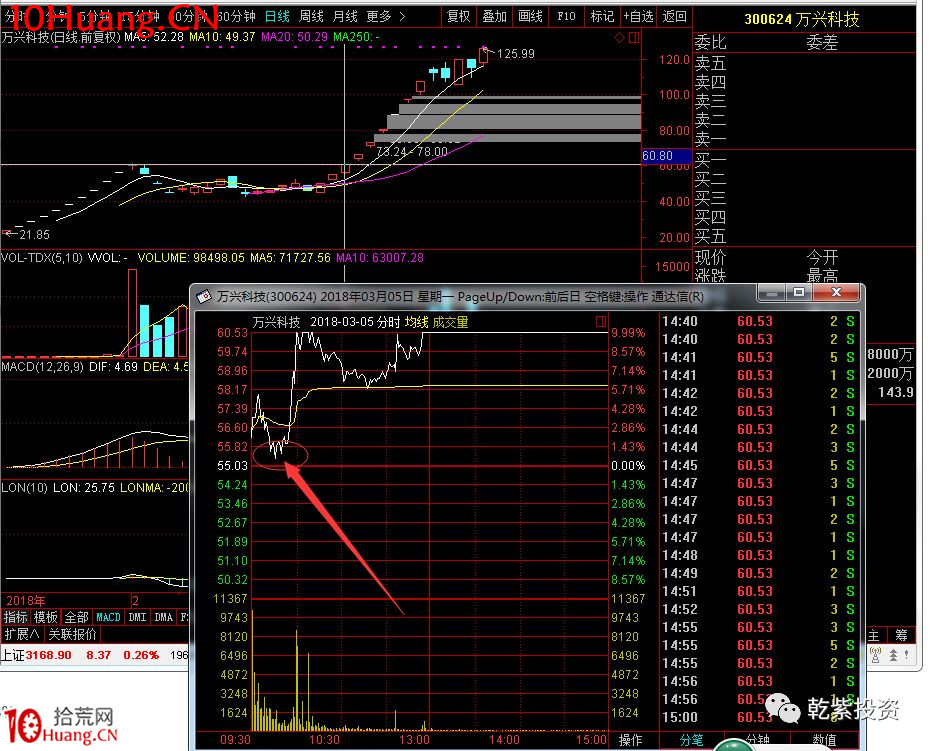Image resolution: width=930 pixels, height=751 pixels.
Task: Open F10 company information
Action: point(566,17)
